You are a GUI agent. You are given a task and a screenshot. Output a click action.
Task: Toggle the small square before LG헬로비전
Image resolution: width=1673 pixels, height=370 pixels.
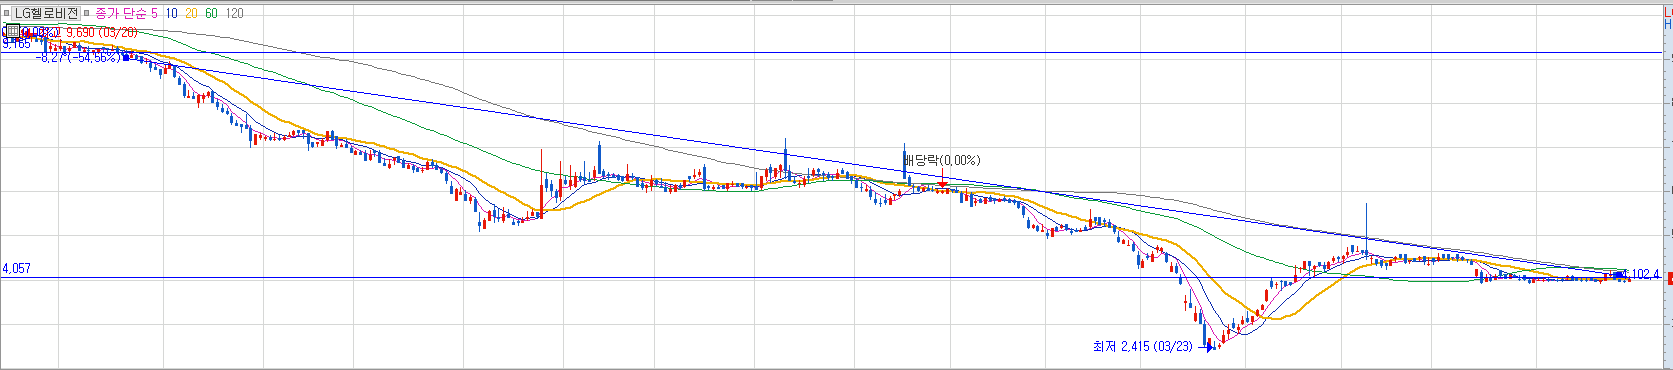[6, 13]
